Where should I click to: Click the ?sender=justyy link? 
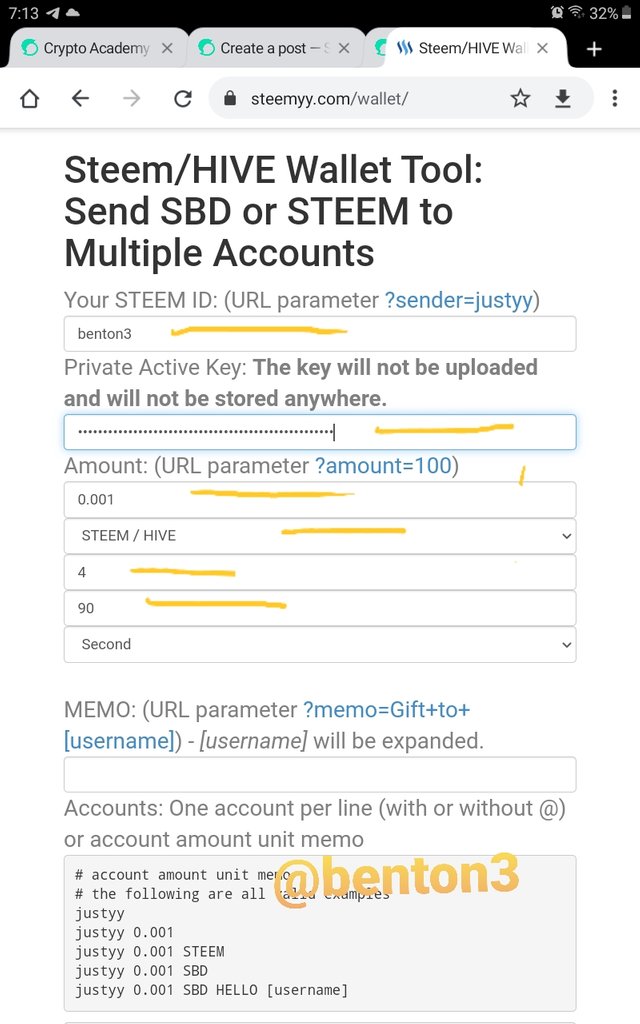coord(459,300)
